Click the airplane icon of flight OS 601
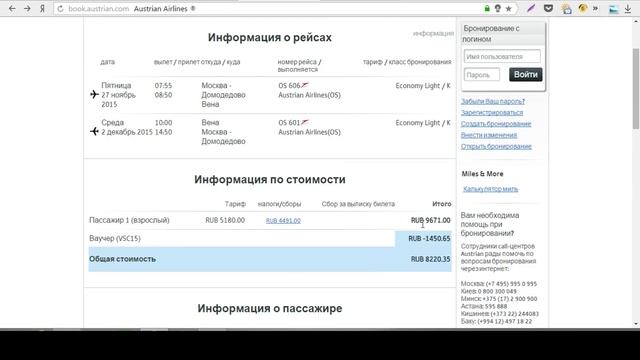The width and height of the screenshot is (640, 360). pyautogui.click(x=94, y=131)
